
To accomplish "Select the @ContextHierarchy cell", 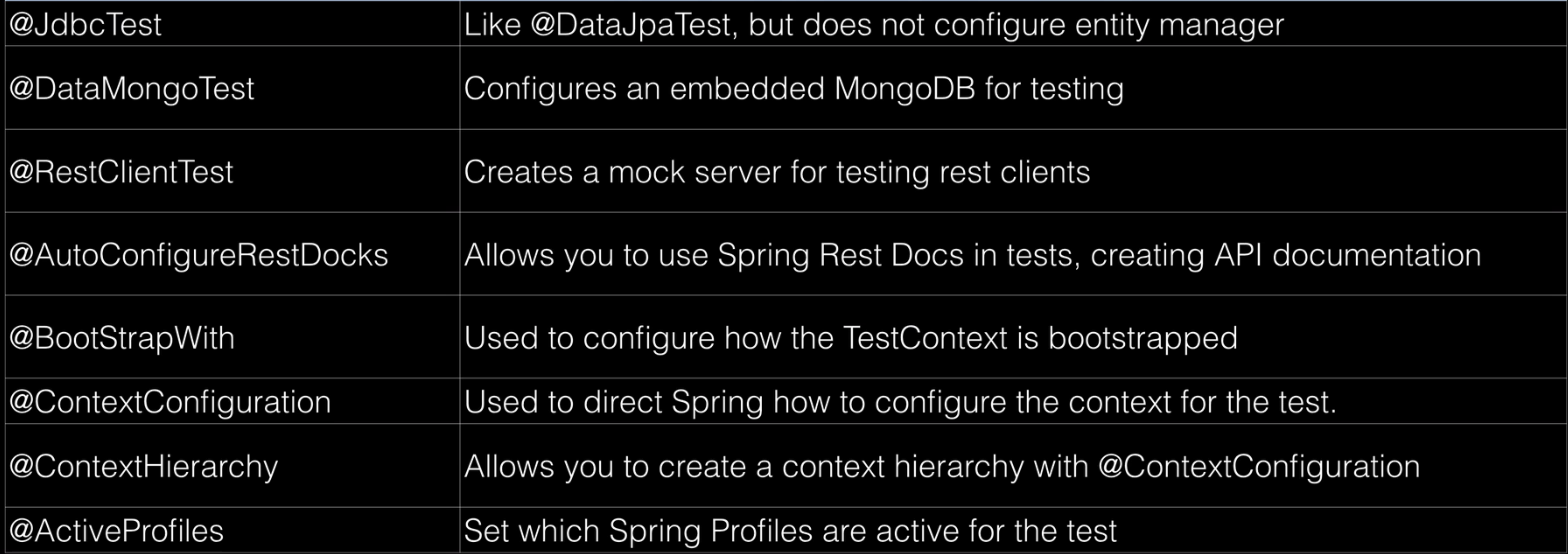I will pos(232,466).
